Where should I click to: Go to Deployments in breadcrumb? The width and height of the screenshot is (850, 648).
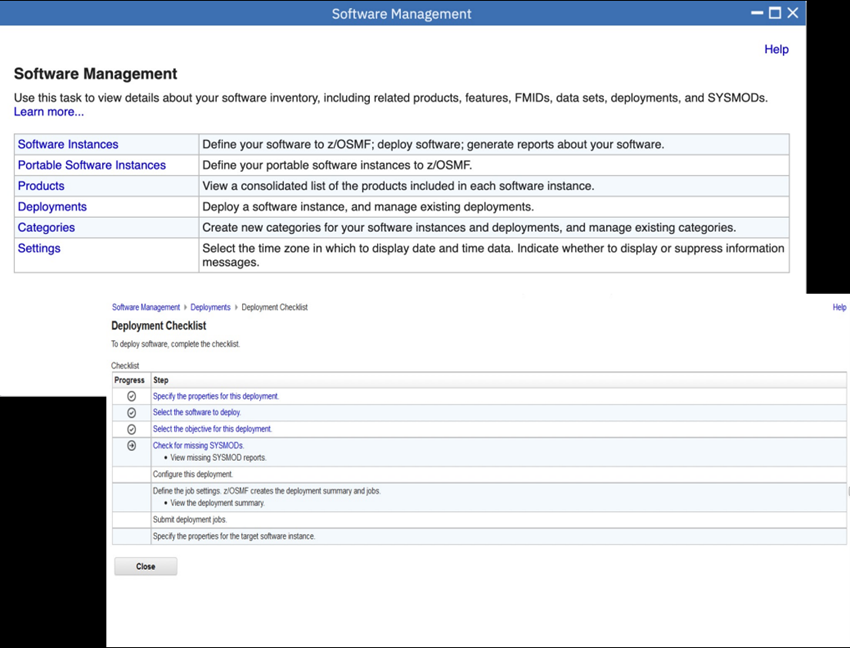click(x=210, y=307)
